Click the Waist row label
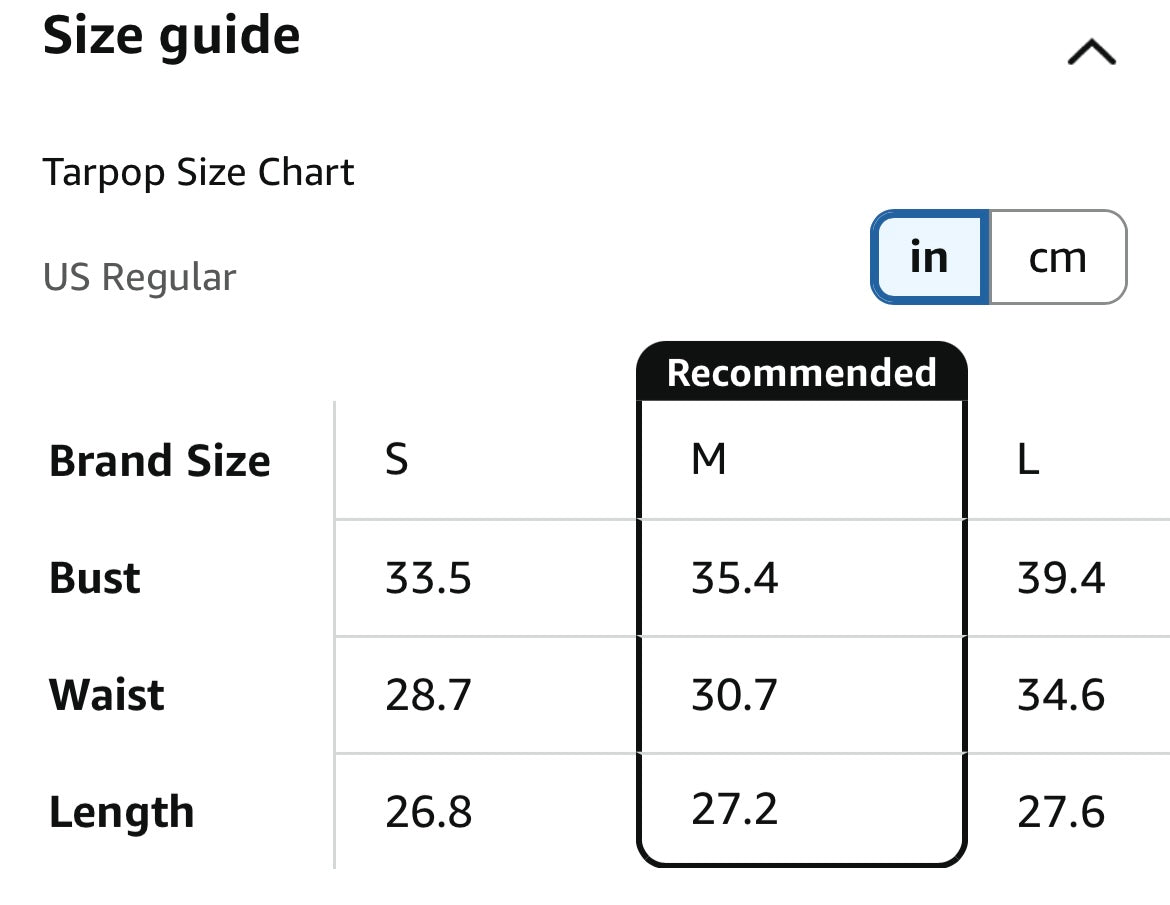This screenshot has height=905, width=1170. (107, 695)
